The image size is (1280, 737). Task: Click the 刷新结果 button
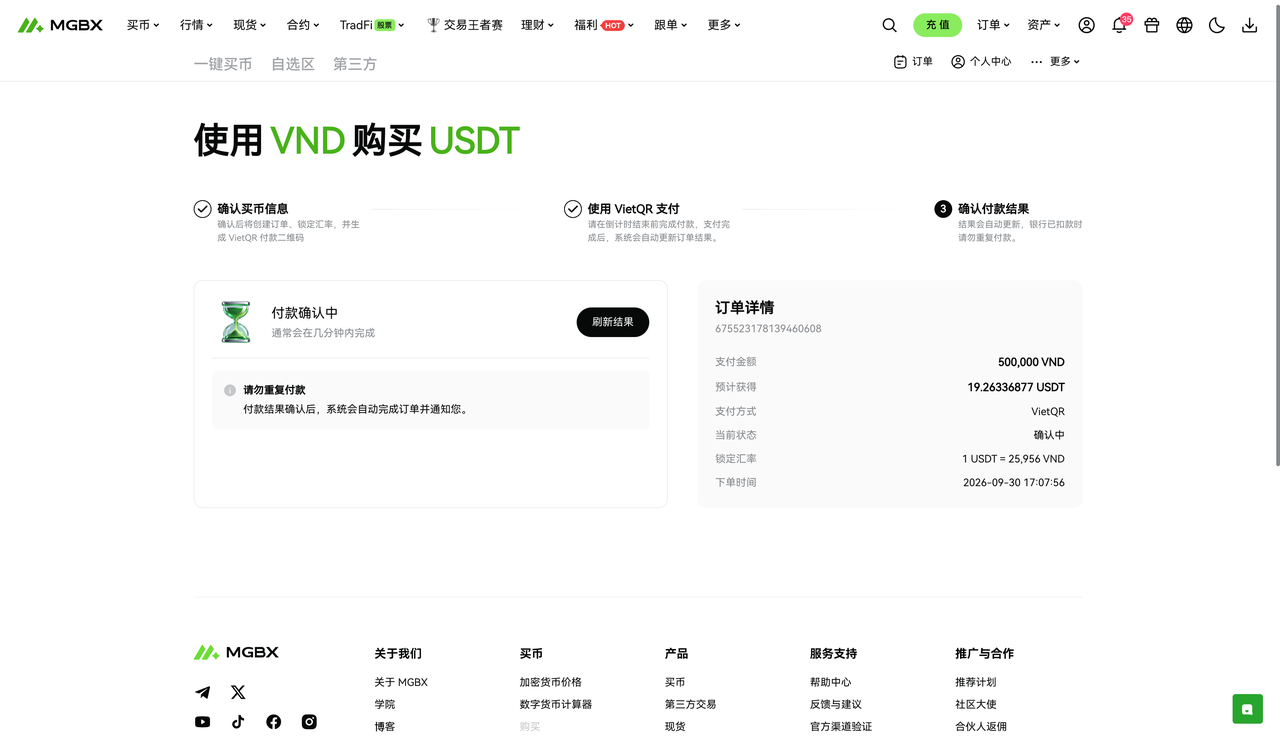pos(613,322)
